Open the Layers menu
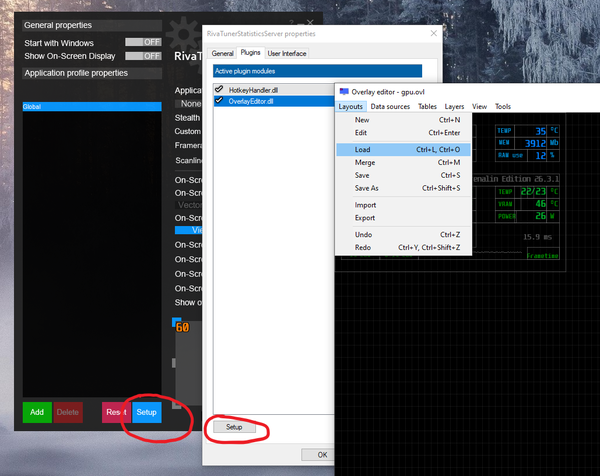The height and width of the screenshot is (476, 600). point(454,106)
